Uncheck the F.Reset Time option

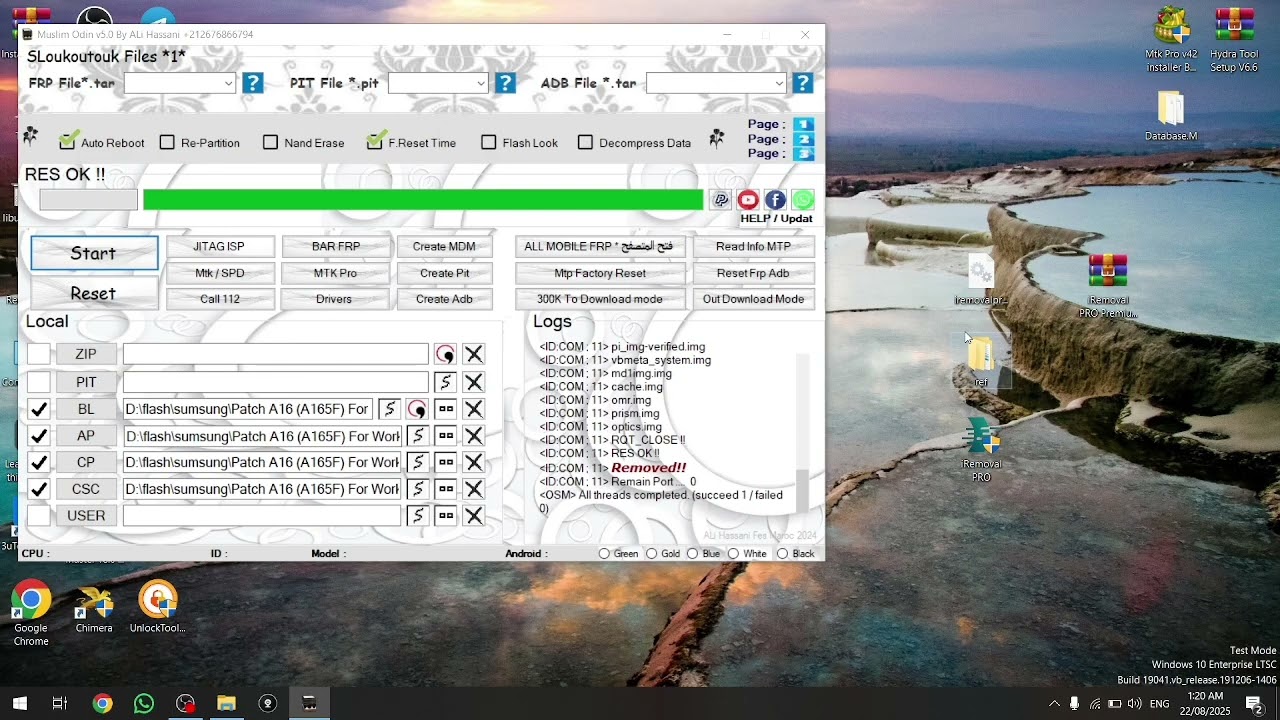pos(374,141)
